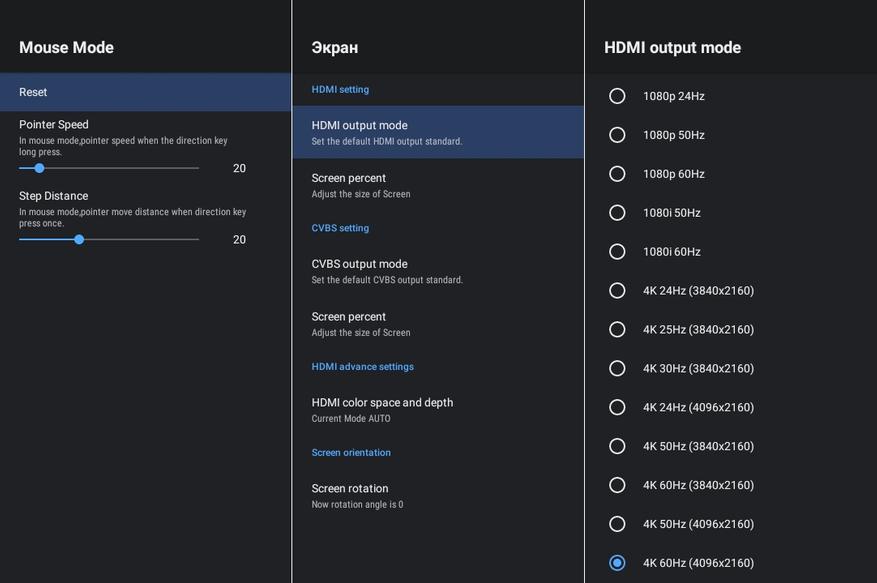Select 4K 24Hz (4096x2160) mode
Screen dimensions: 877x583
pos(617,407)
